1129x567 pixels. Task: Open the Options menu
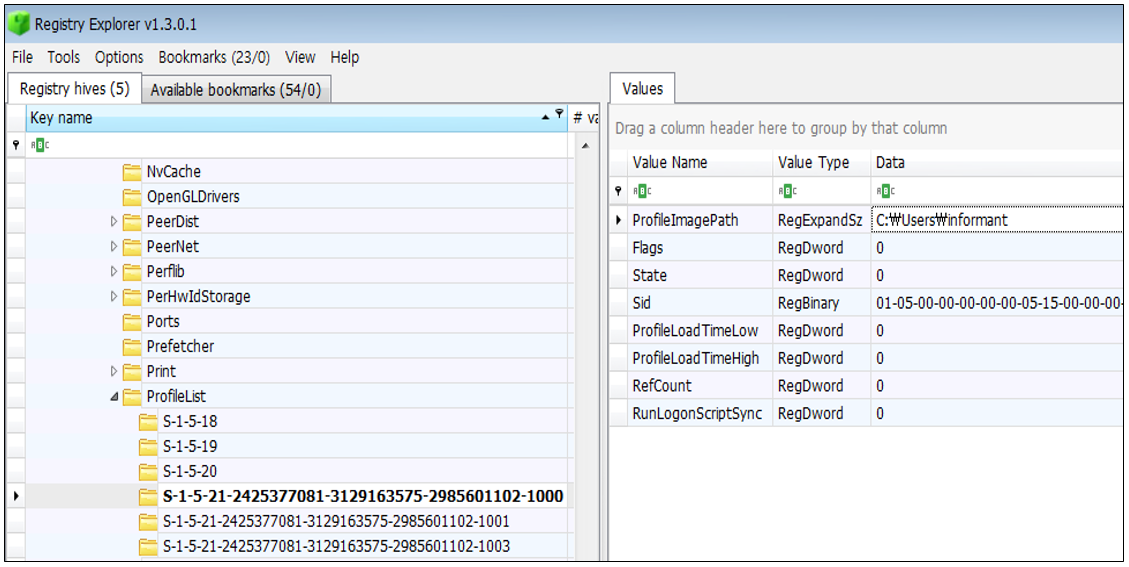[x=119, y=58]
